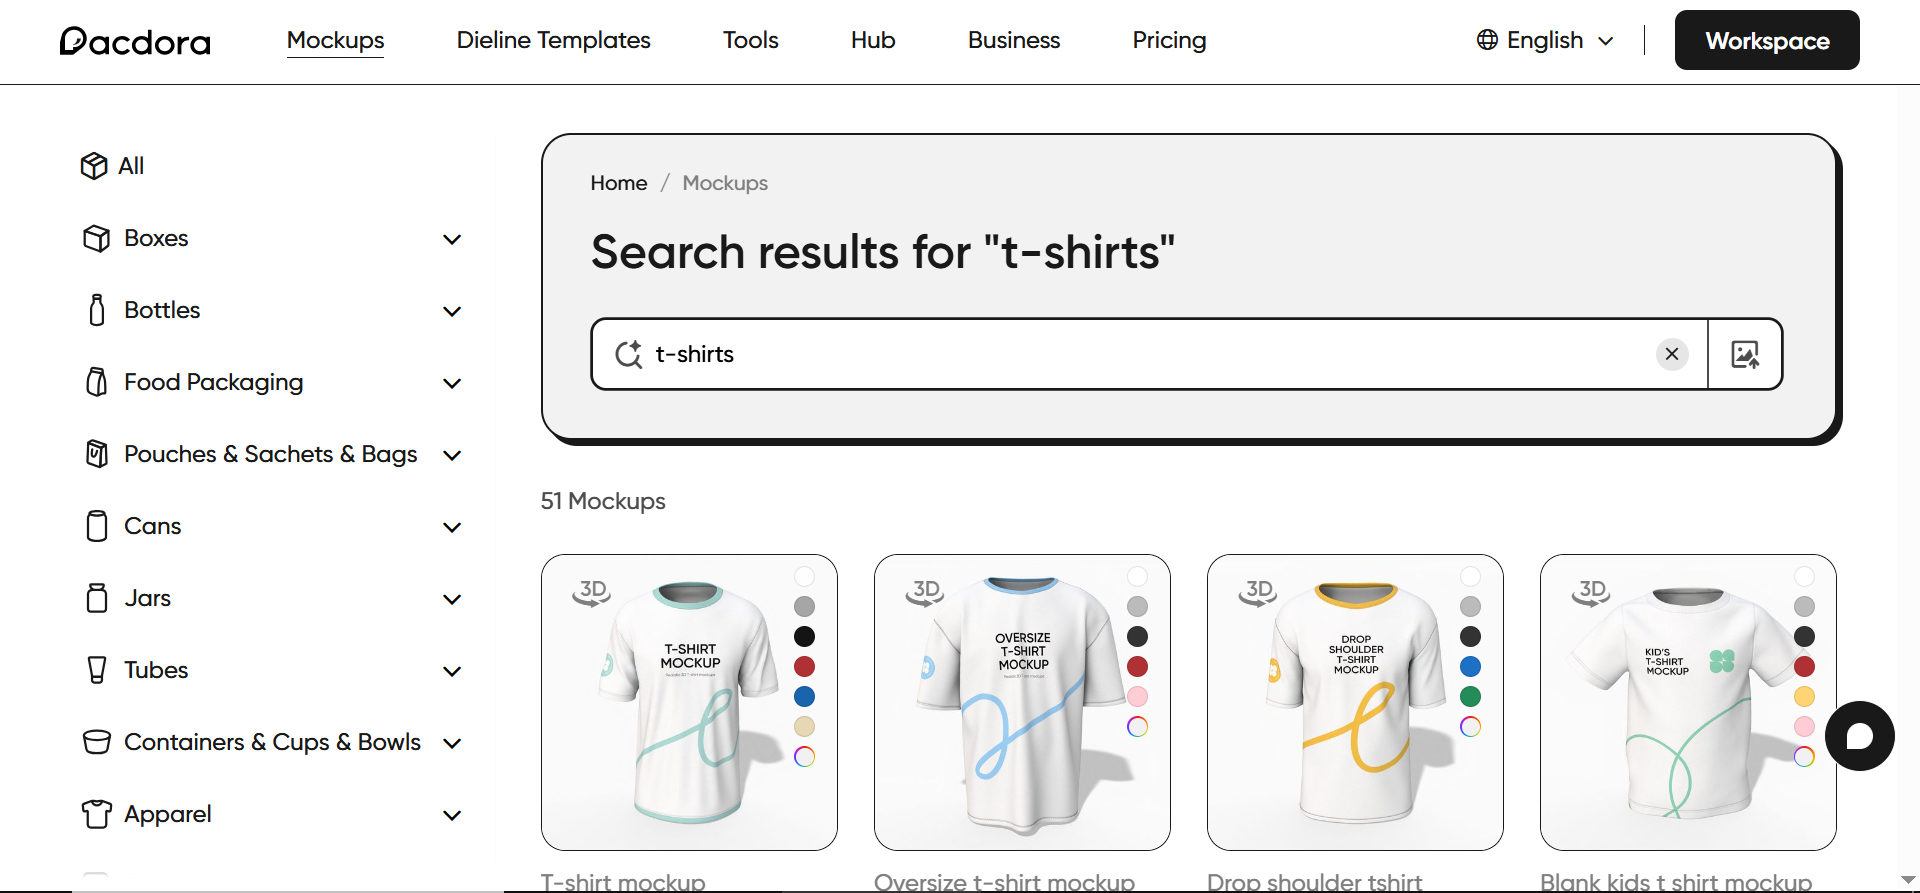Click the image upload search icon
Screen dimensions: 1920x893
click(x=1745, y=354)
